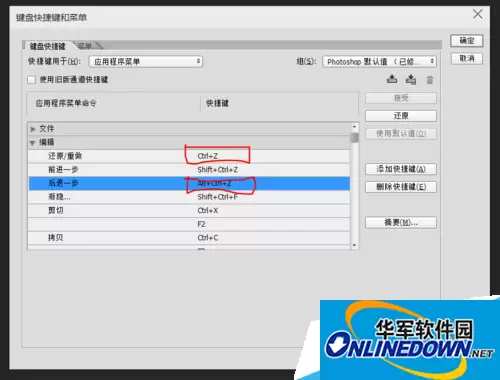Click the 应用程序菜单命令 column header
Image resolution: width=500 pixels, height=380 pixels.
pos(66,103)
